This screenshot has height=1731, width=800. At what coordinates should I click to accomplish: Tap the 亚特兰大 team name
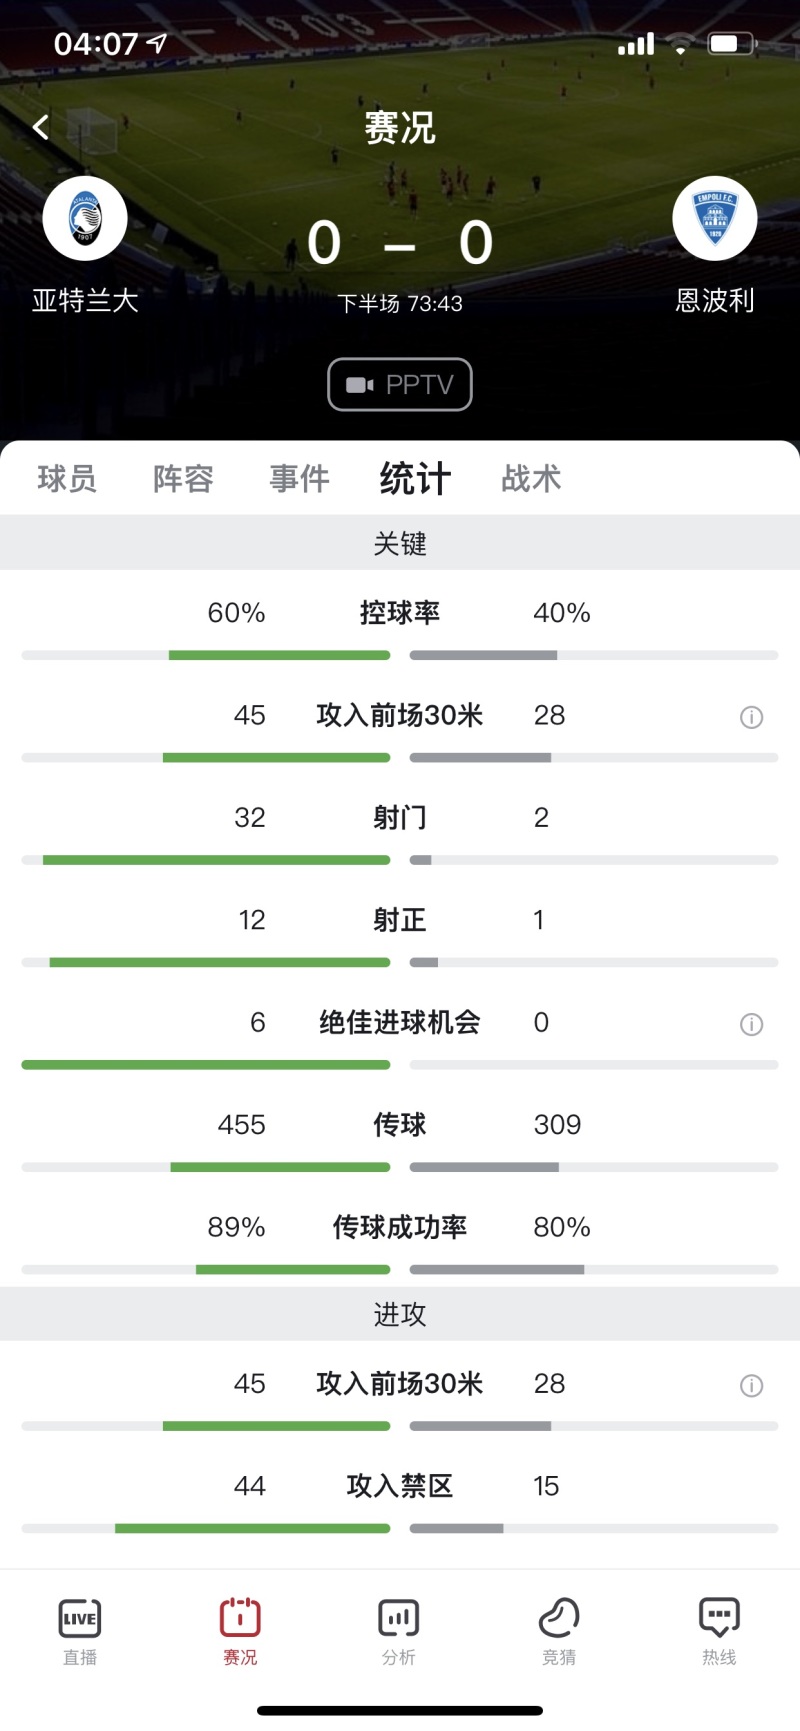(85, 300)
